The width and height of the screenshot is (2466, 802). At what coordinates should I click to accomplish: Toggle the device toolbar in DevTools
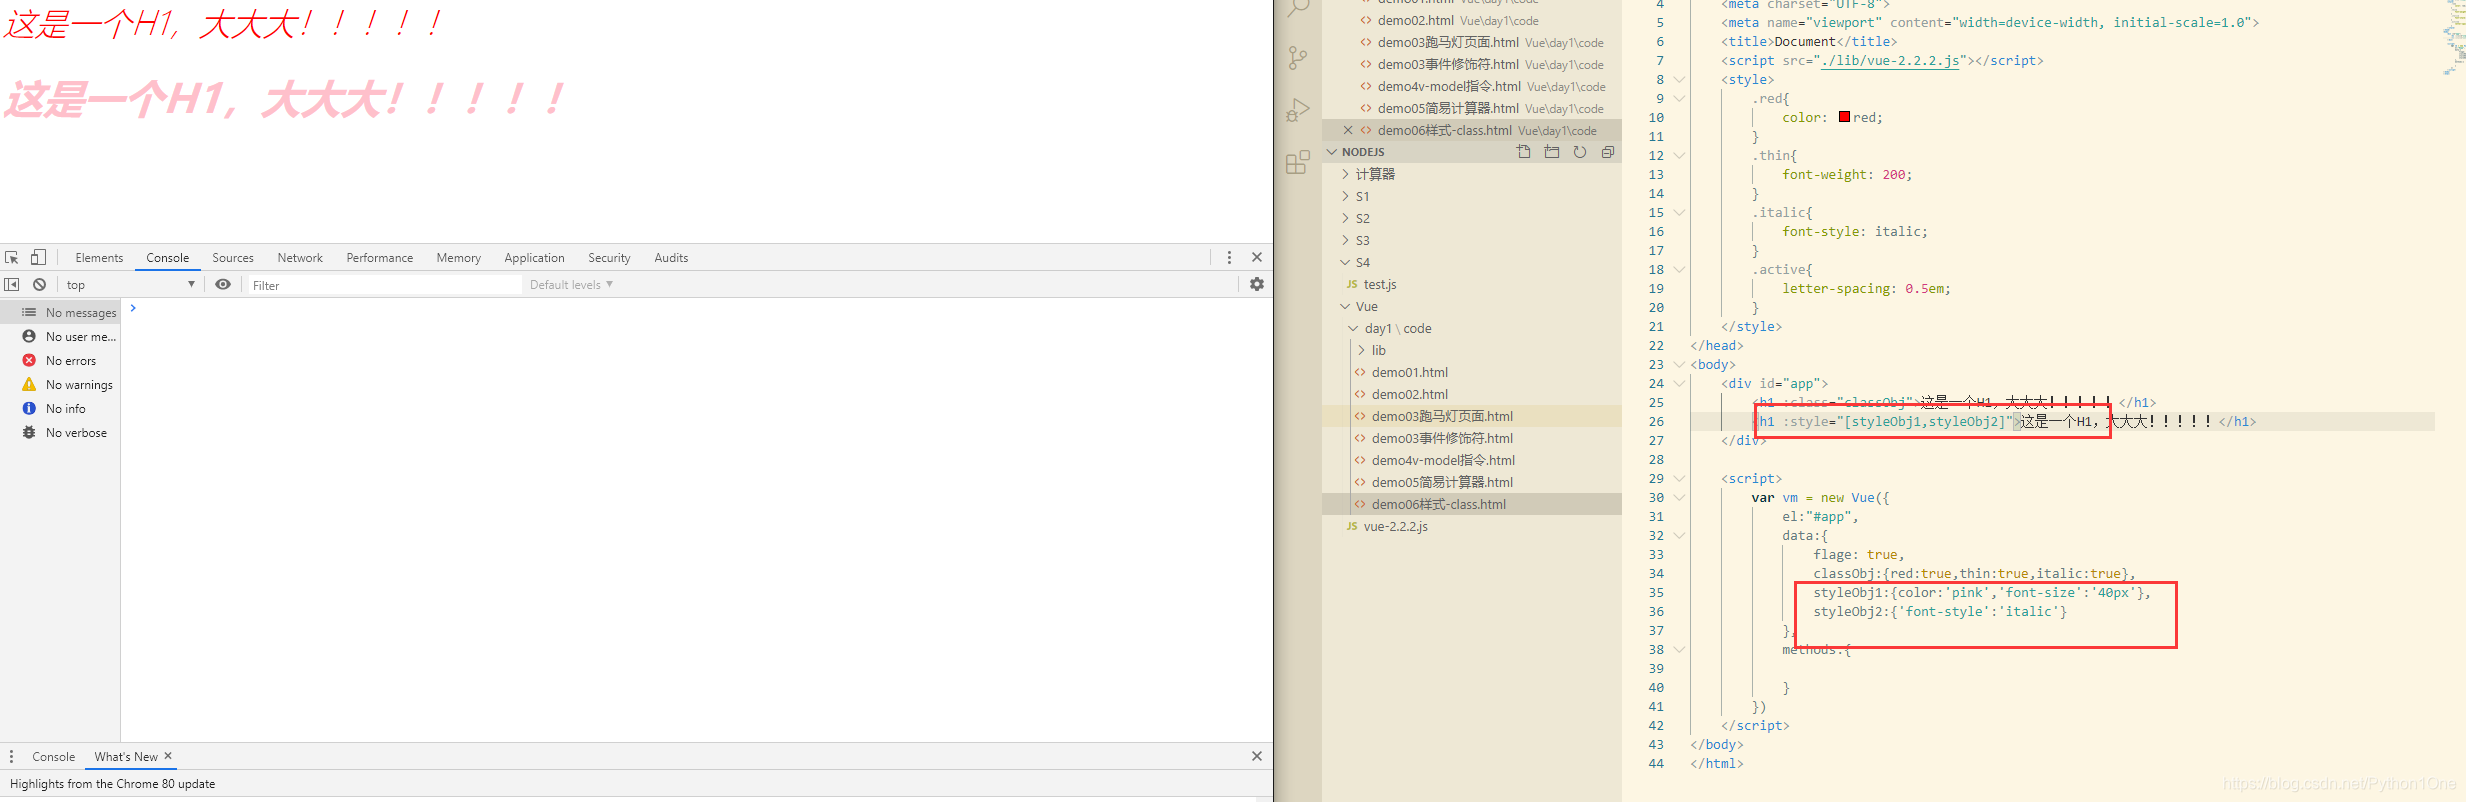point(38,257)
